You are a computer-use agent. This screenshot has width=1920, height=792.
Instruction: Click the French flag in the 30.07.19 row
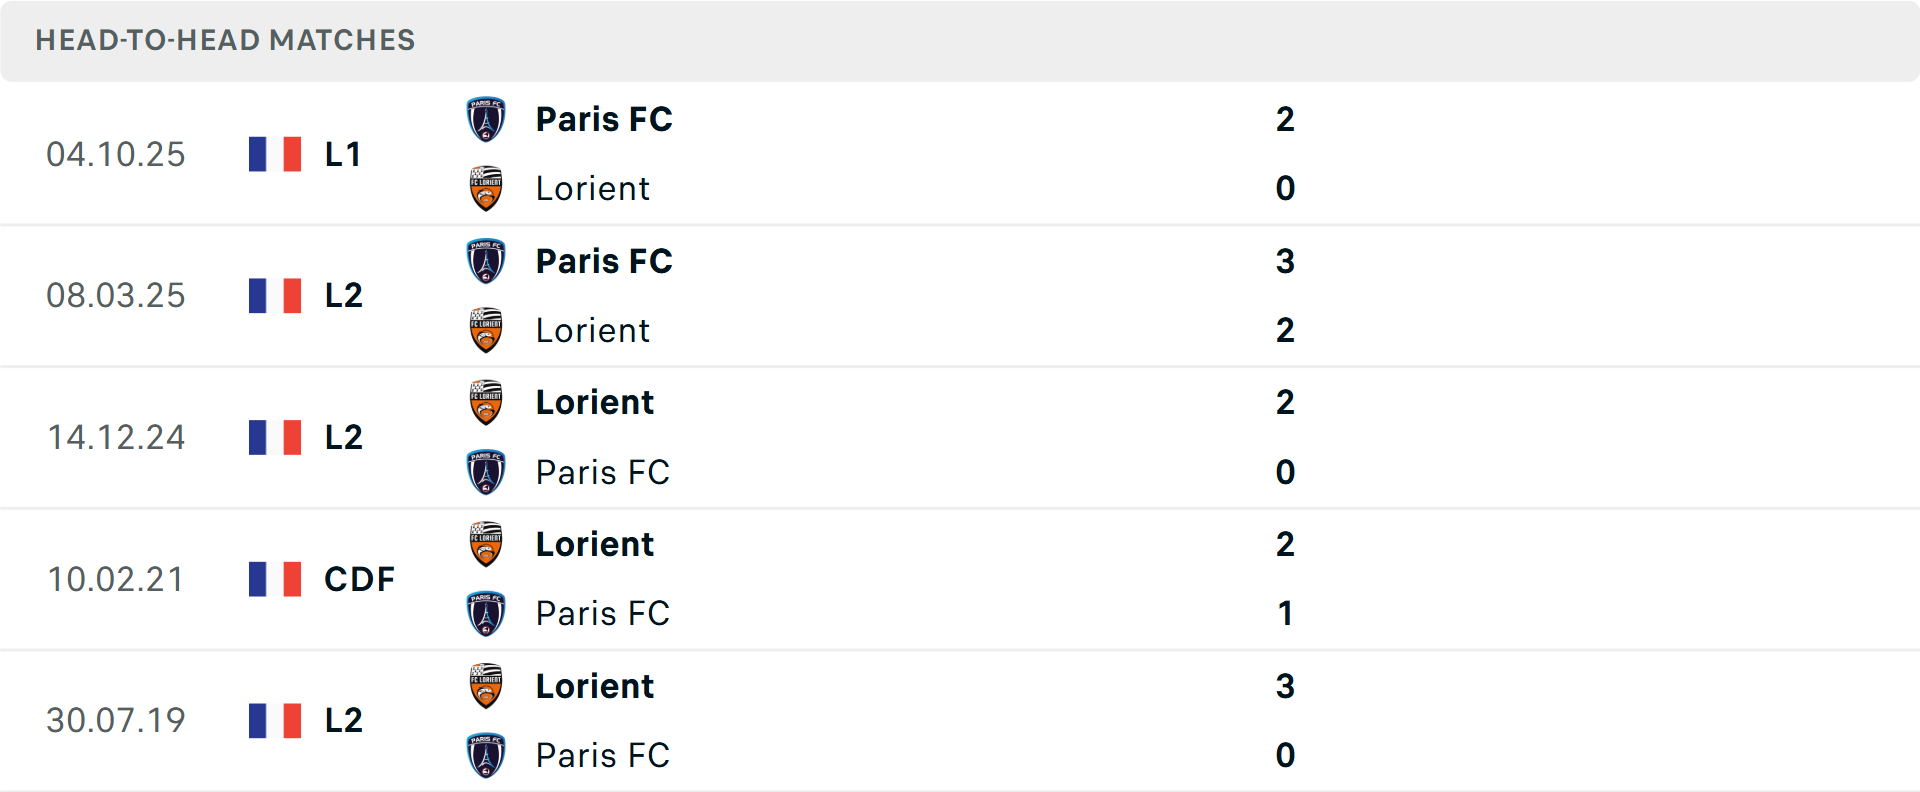274,720
